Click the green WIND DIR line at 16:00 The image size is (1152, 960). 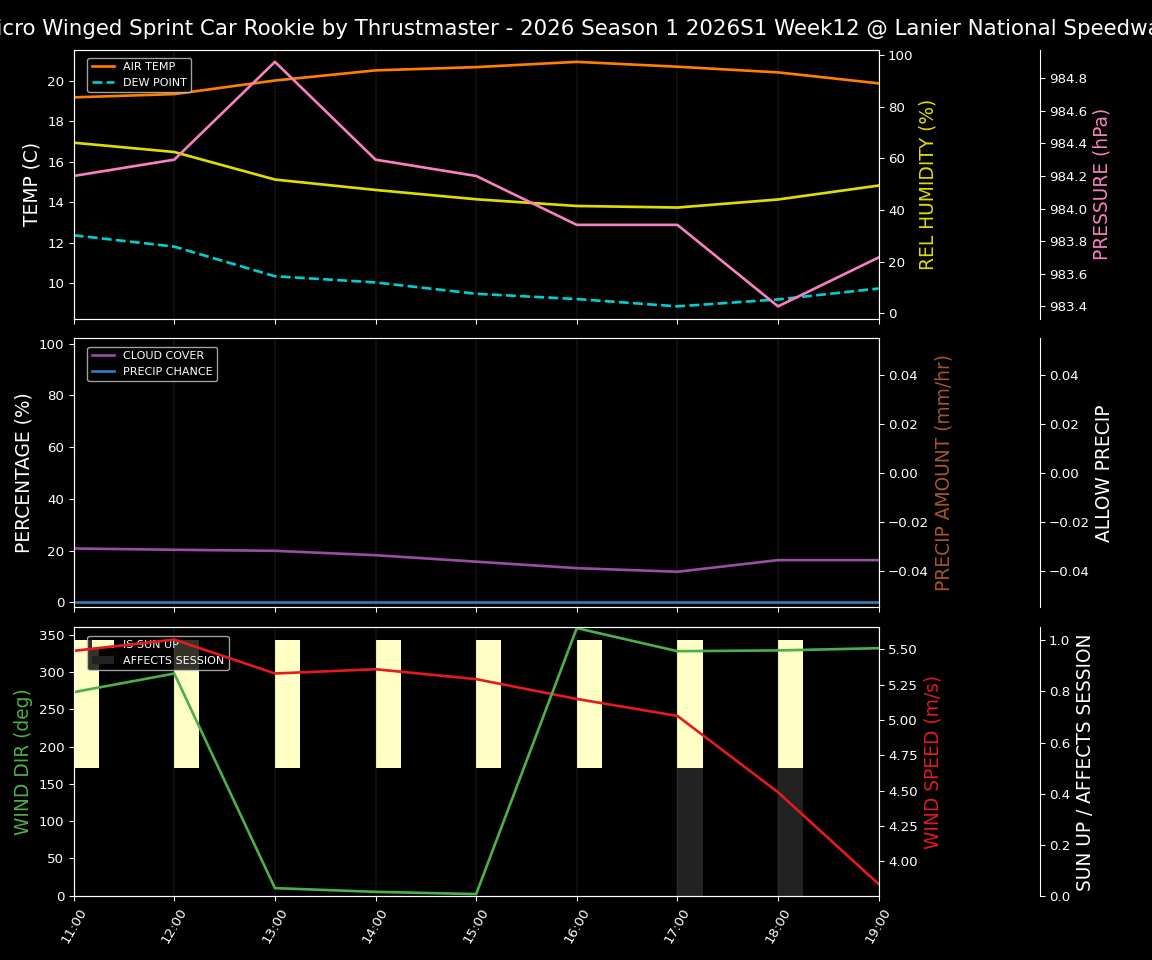(578, 632)
